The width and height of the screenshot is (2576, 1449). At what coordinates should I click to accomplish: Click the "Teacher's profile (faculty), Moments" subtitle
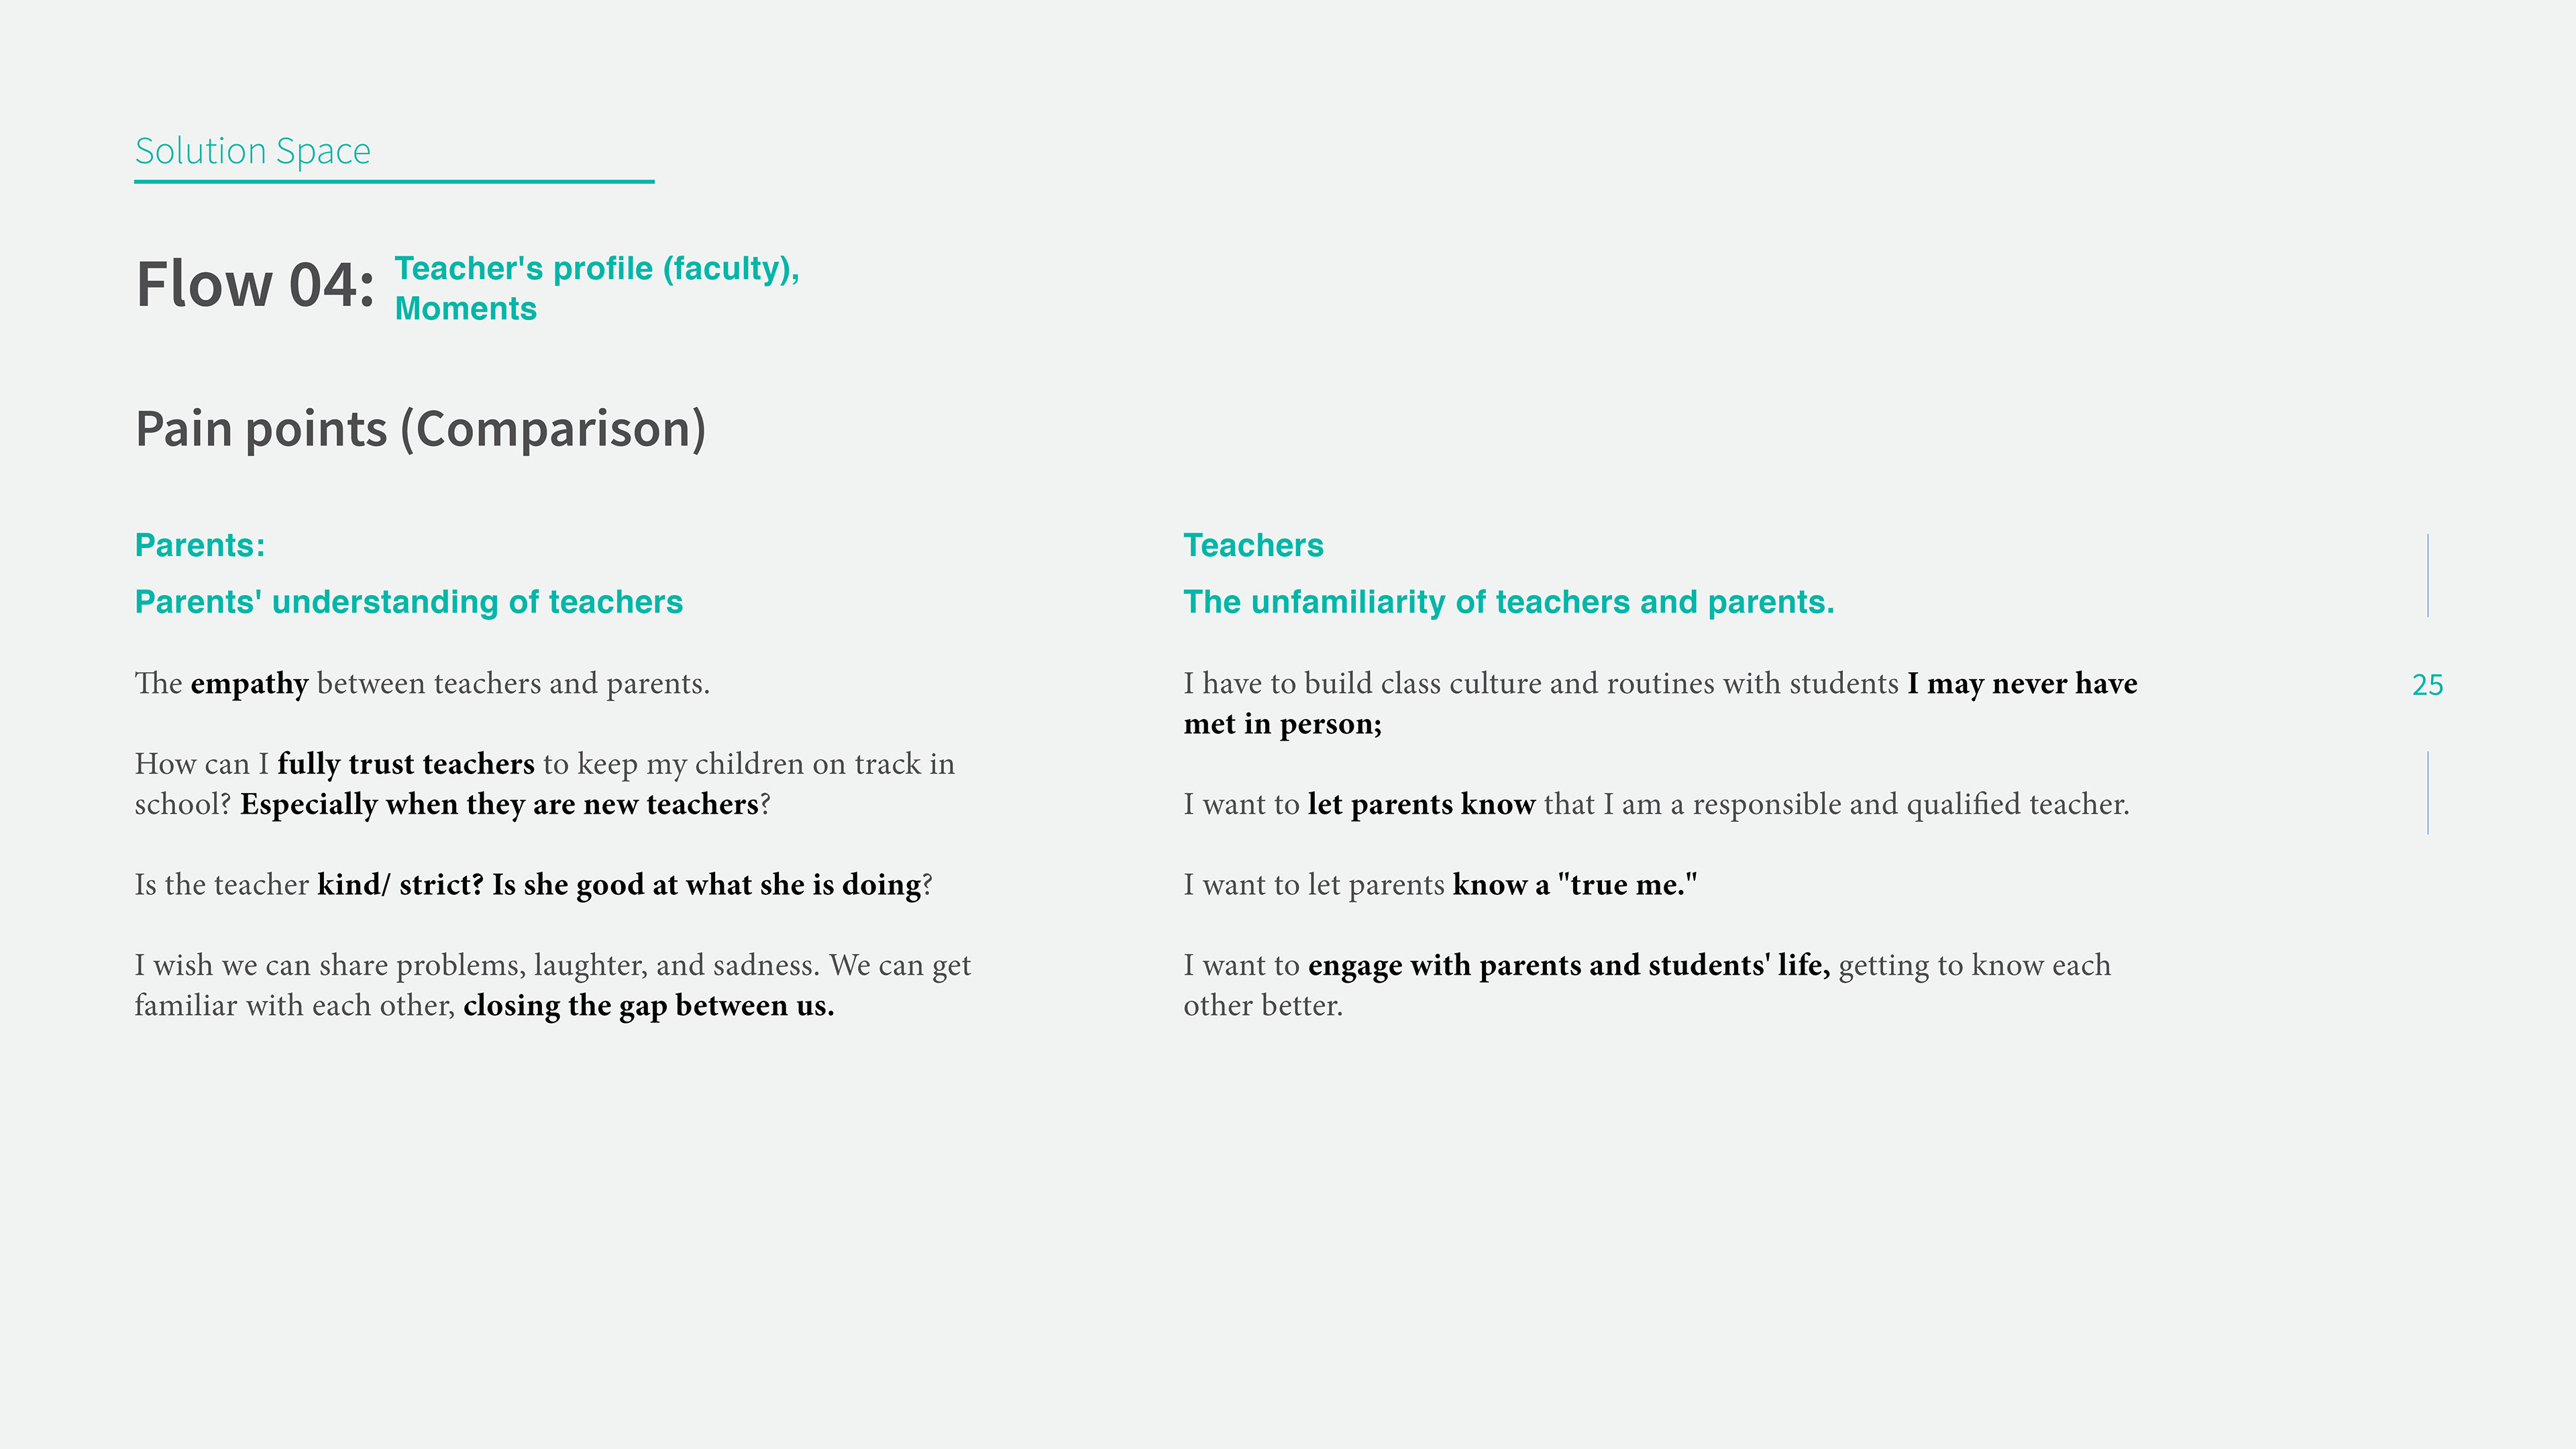(596, 288)
